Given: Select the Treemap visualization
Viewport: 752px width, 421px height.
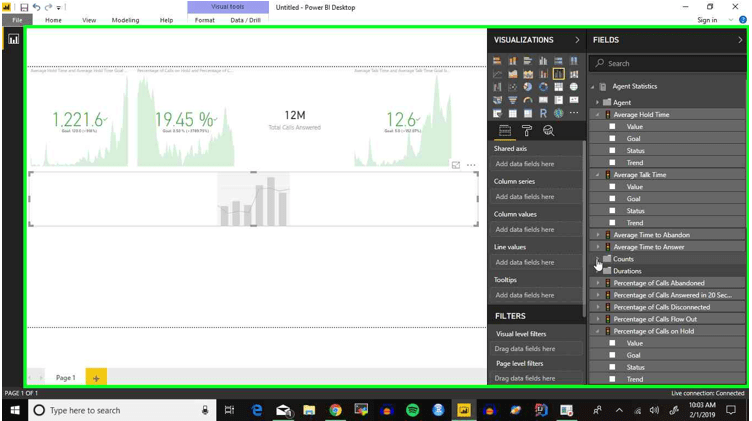Looking at the screenshot, I should coord(558,87).
